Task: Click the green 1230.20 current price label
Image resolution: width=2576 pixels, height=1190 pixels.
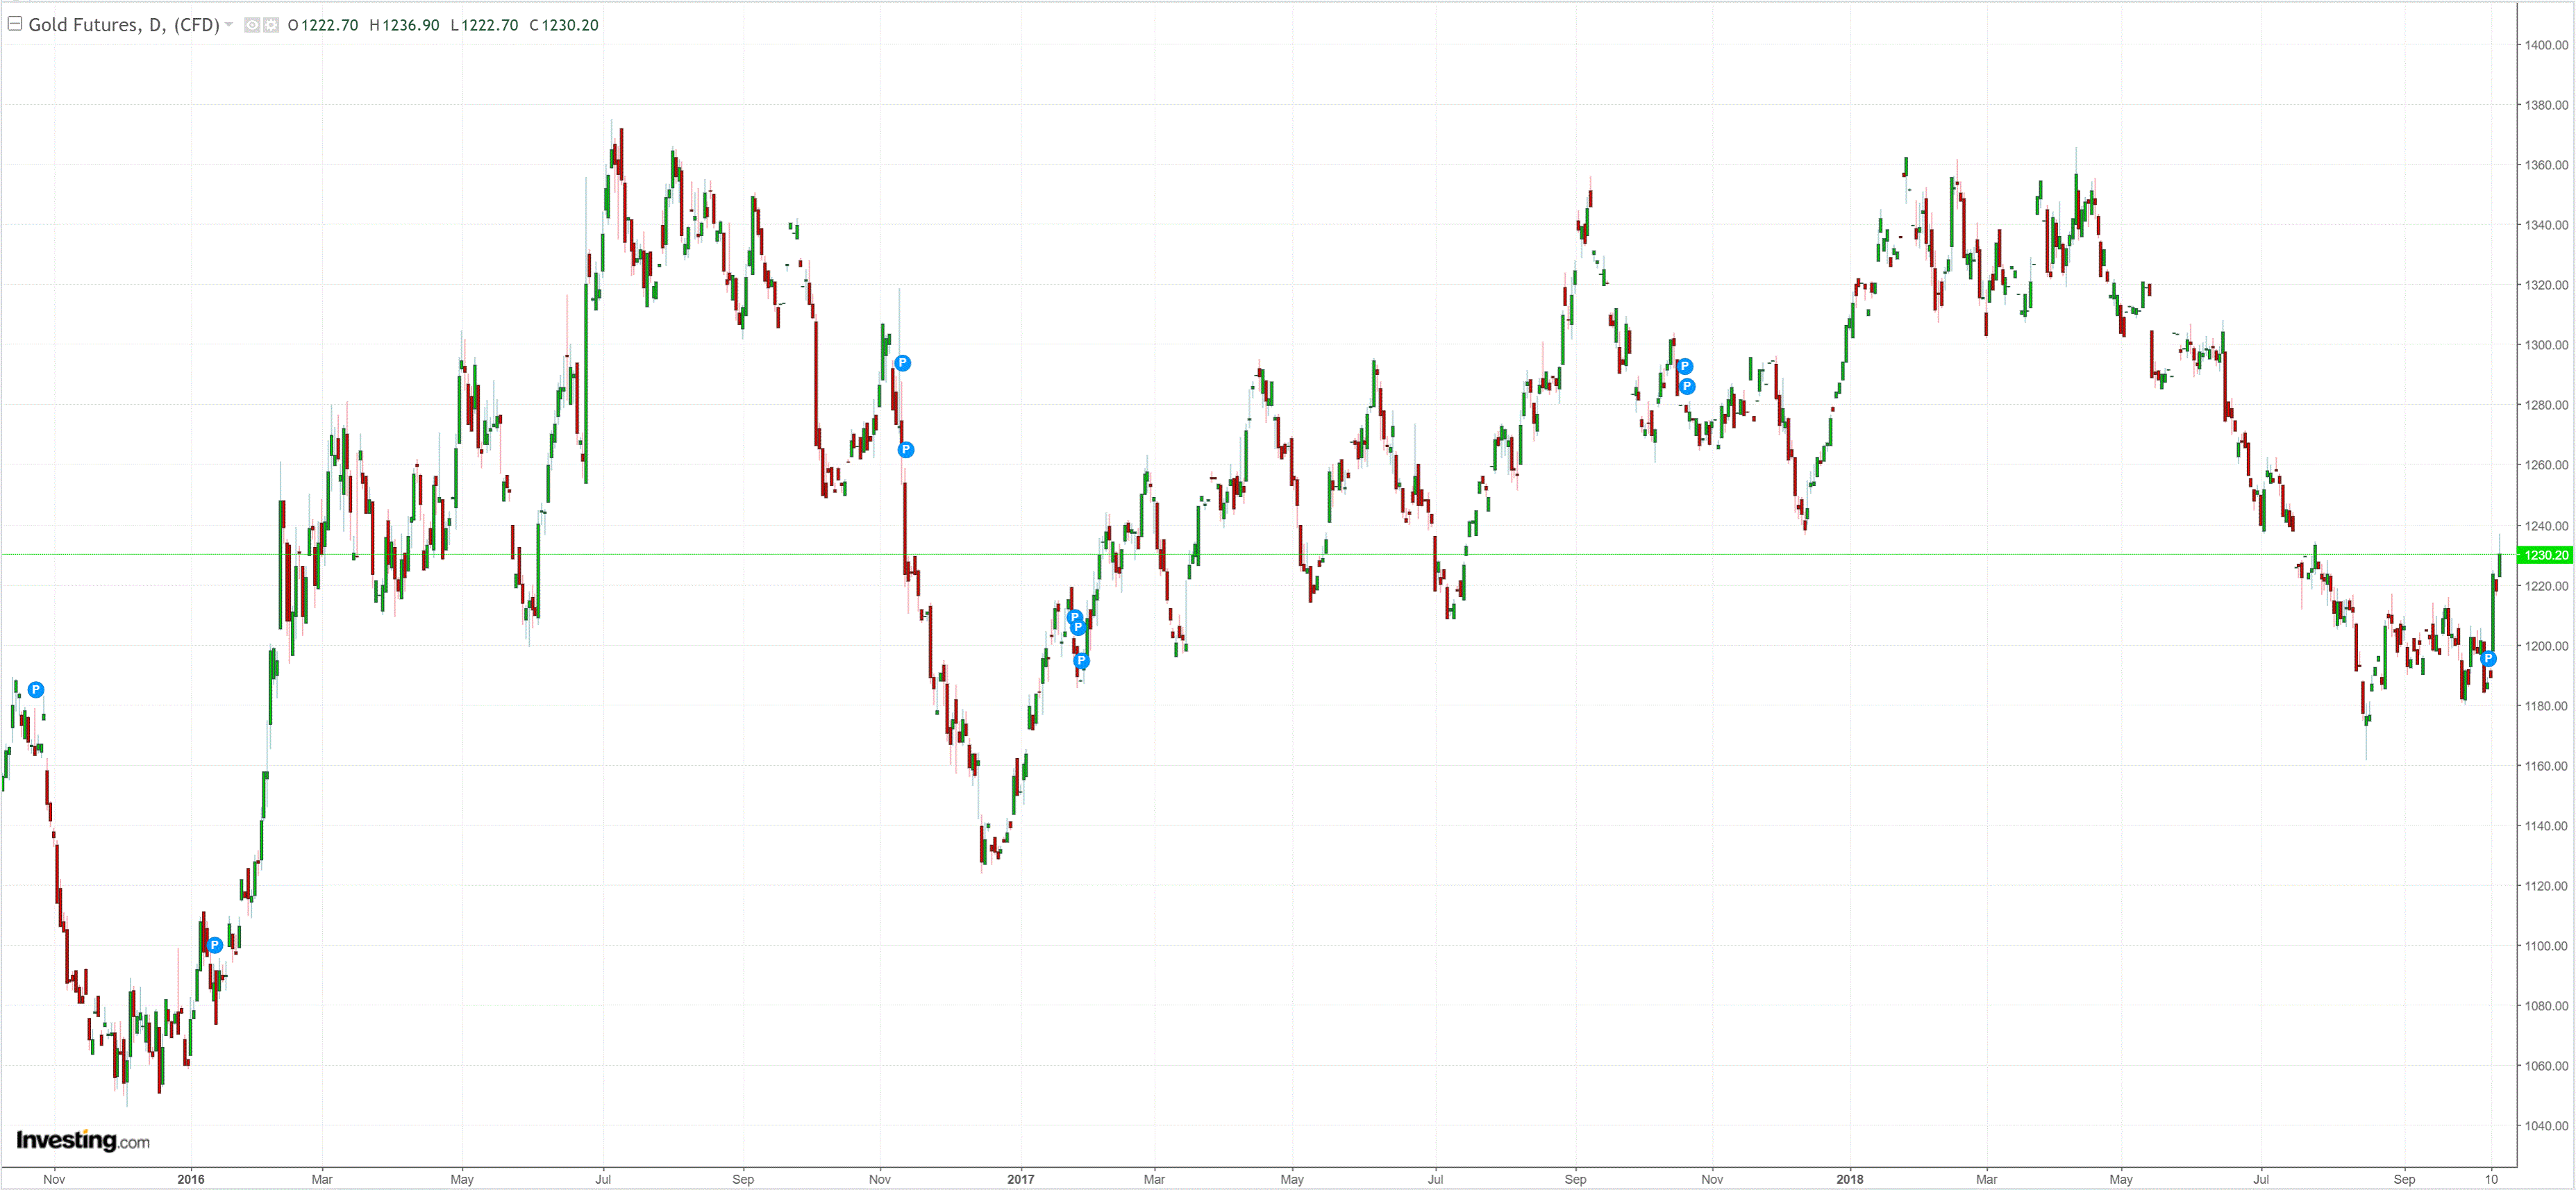Action: 2545,555
